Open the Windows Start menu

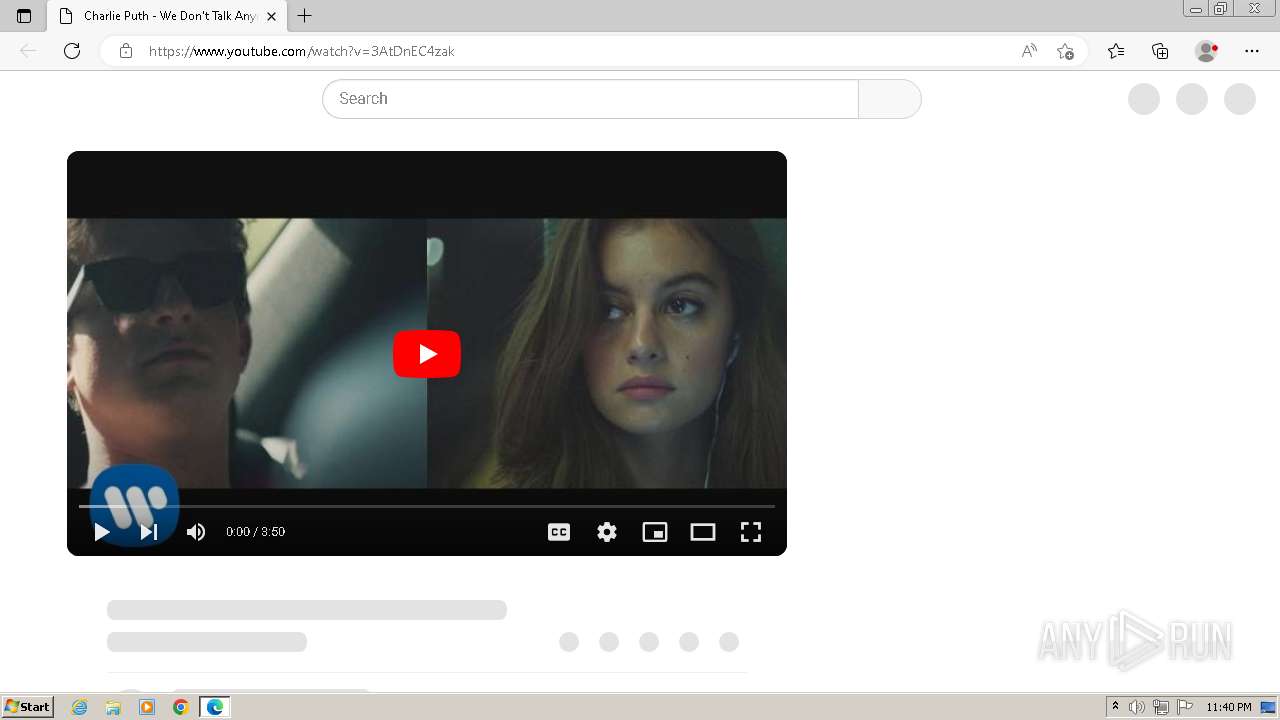[27, 707]
